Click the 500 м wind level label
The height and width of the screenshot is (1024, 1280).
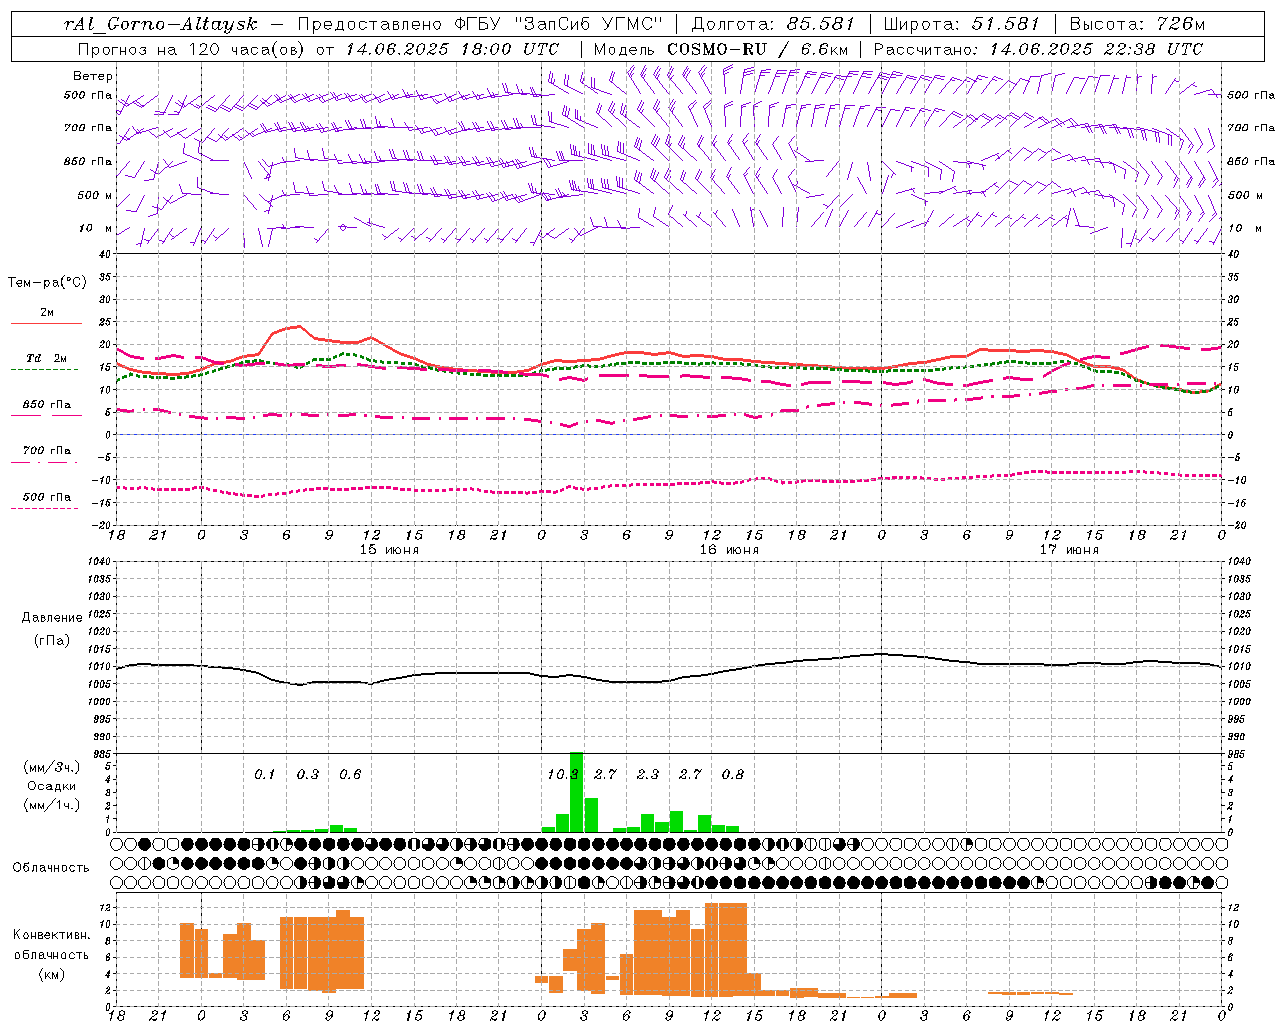pyautogui.click(x=96, y=195)
